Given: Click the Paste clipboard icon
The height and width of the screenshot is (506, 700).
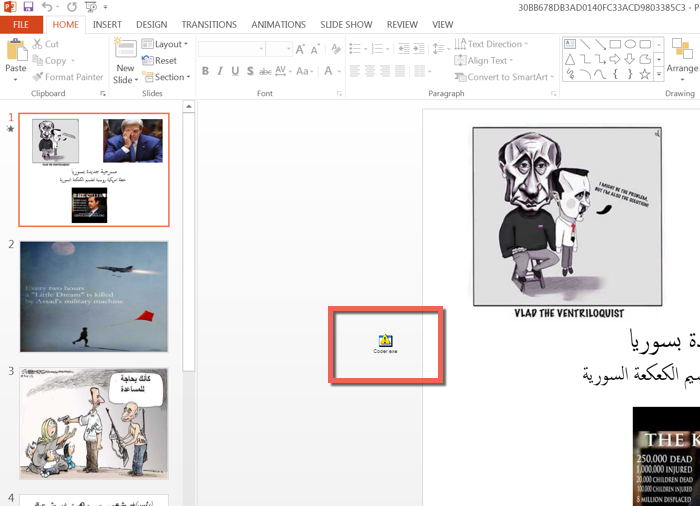Looking at the screenshot, I should (x=16, y=50).
